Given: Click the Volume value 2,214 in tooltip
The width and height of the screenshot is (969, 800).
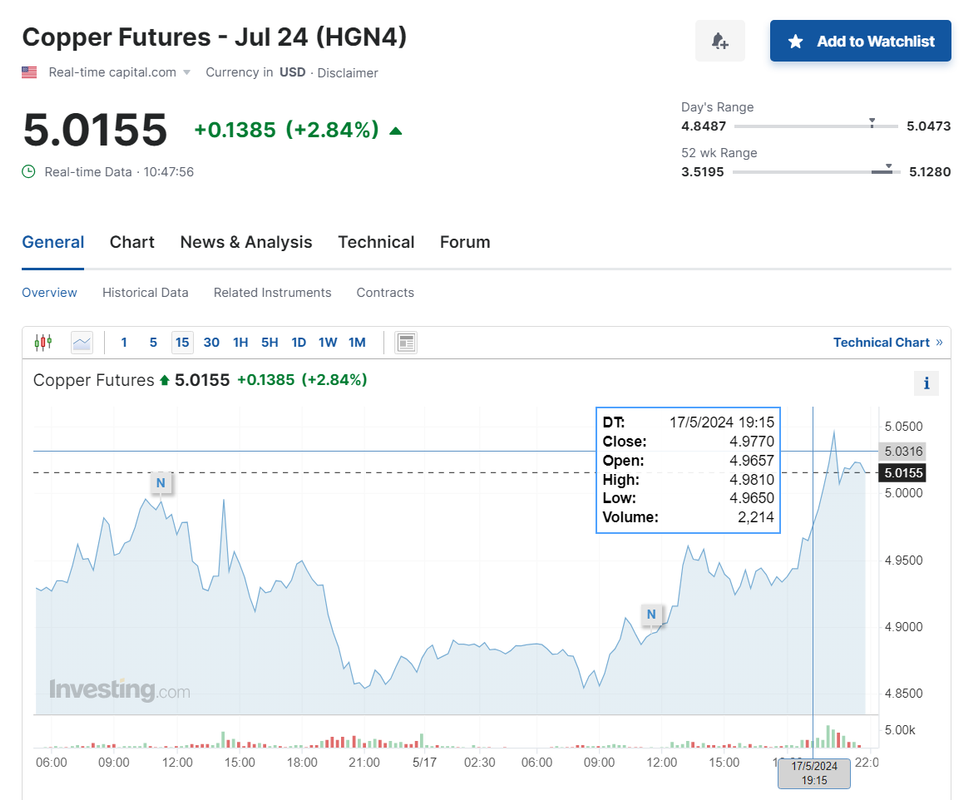Looking at the screenshot, I should [x=756, y=517].
